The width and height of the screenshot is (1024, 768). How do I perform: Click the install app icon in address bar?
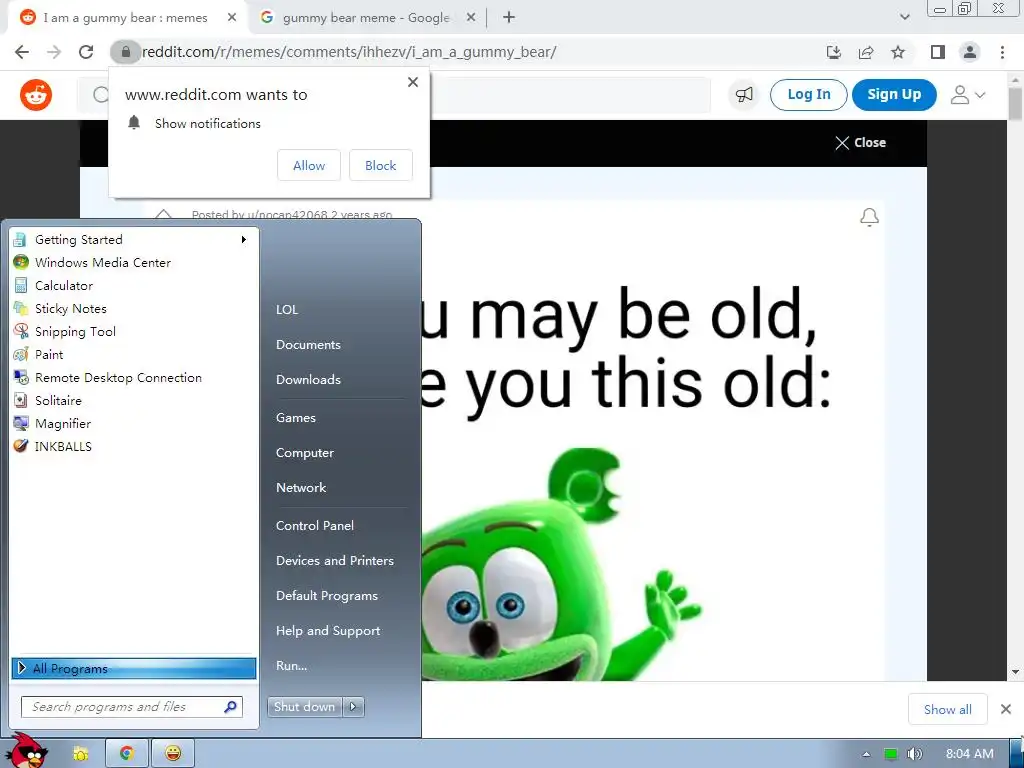click(834, 52)
